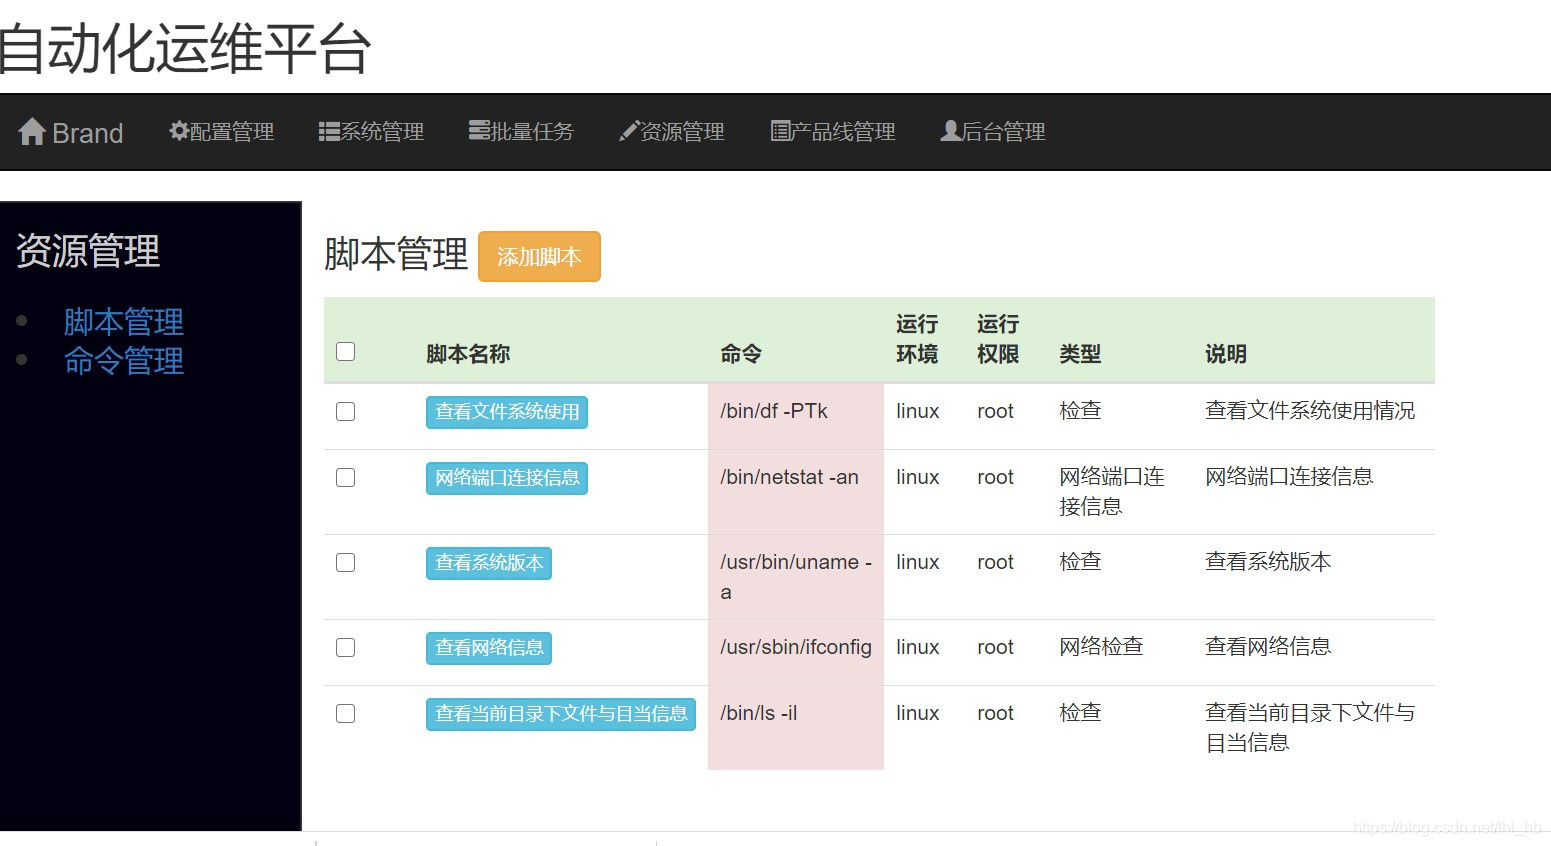
Task: Open the 资源管理 navbar menu
Action: 672,132
